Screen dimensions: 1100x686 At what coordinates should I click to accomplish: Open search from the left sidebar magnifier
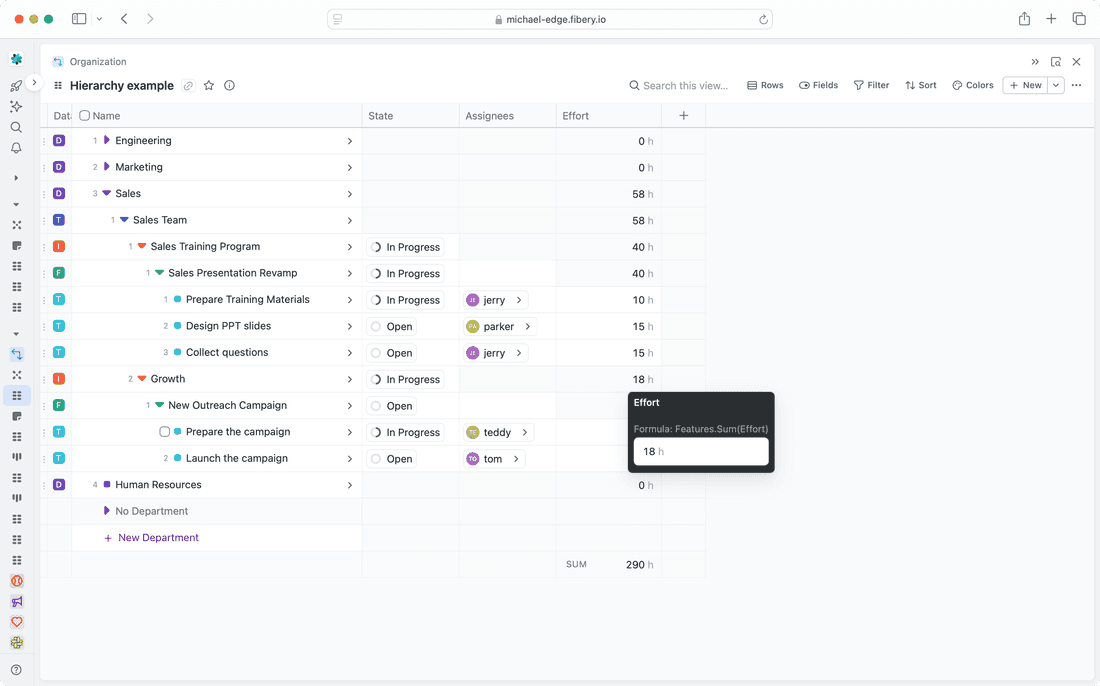point(16,127)
